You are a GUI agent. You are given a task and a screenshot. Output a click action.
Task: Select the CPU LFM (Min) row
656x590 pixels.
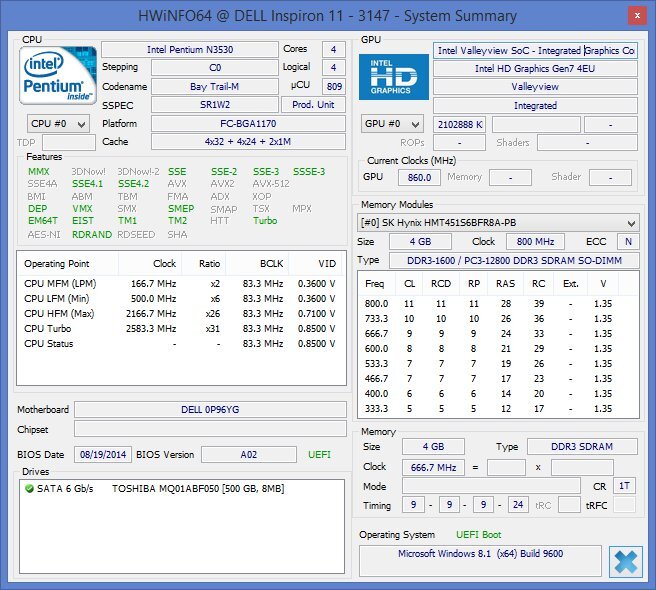point(181,299)
